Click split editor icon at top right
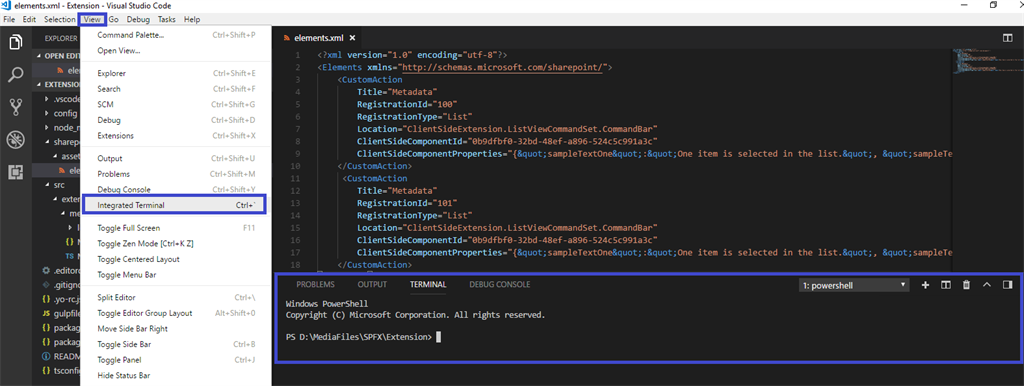 coord(1008,38)
